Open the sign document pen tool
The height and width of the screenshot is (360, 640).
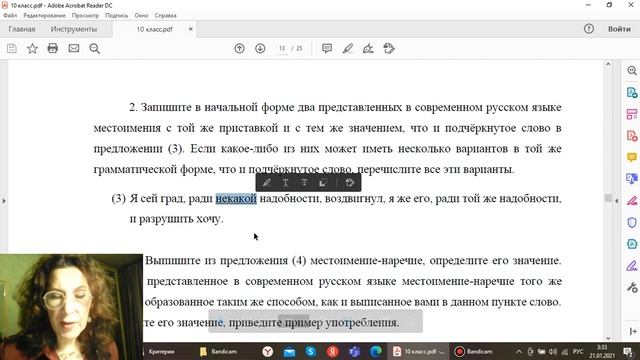(368, 49)
